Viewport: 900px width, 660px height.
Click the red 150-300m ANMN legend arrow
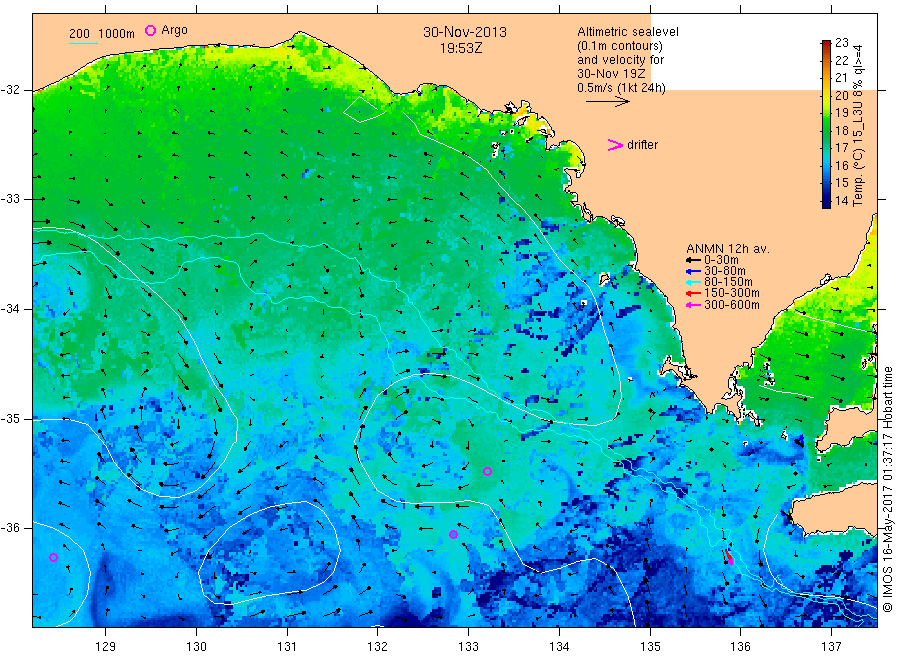693,293
